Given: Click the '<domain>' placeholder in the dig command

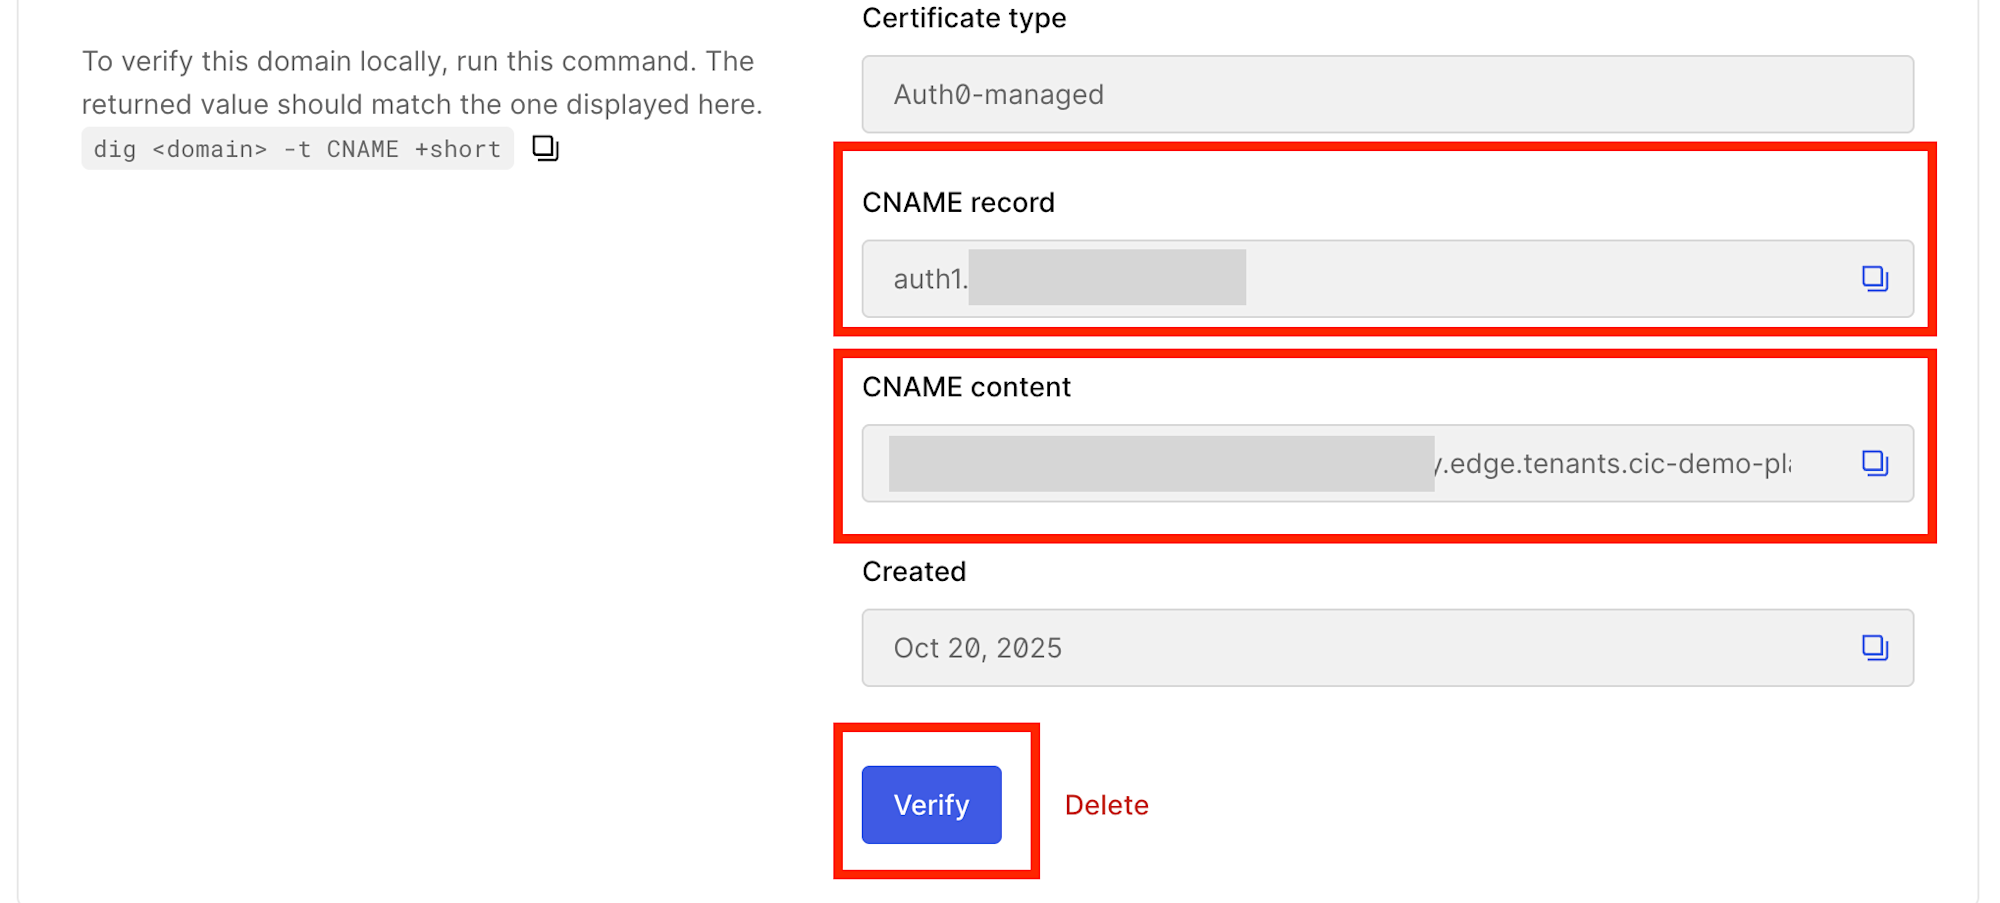Looking at the screenshot, I should [210, 149].
